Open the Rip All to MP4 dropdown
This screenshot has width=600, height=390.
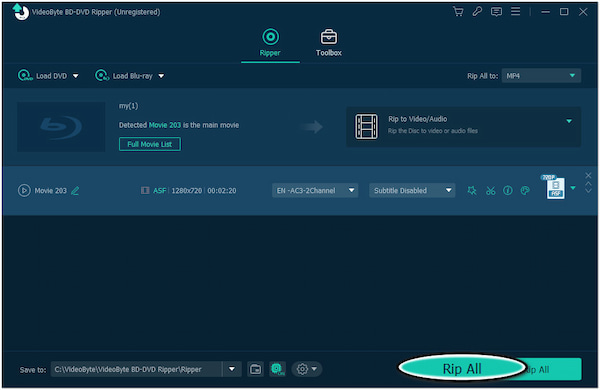(x=541, y=76)
